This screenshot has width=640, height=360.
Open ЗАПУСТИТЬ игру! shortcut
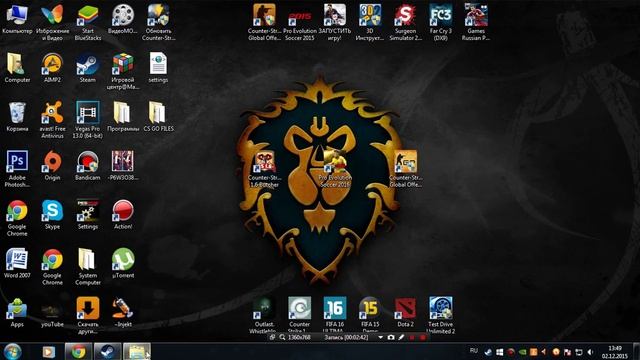pos(335,22)
